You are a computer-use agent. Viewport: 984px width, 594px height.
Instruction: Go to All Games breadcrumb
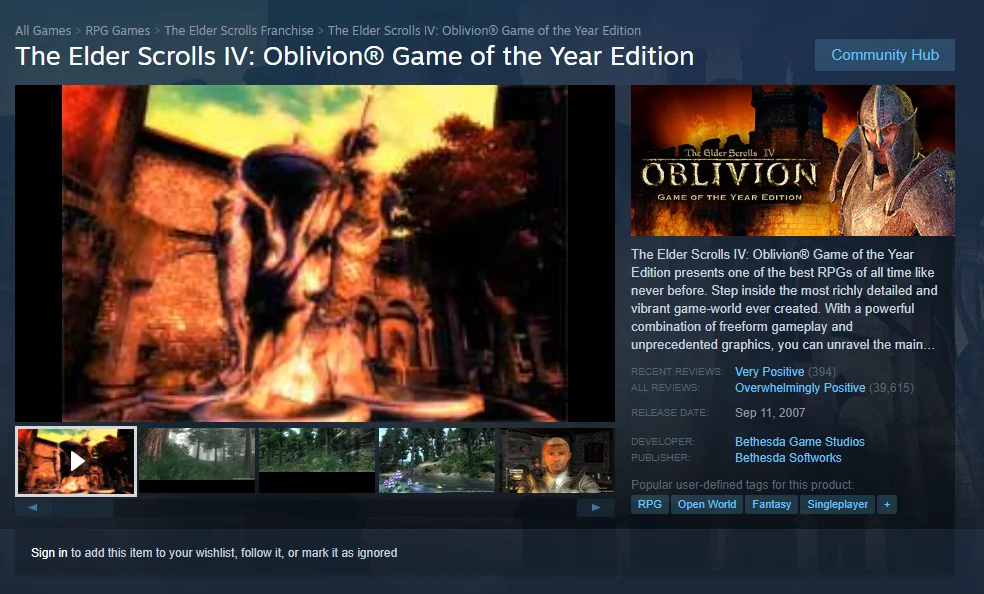click(43, 31)
